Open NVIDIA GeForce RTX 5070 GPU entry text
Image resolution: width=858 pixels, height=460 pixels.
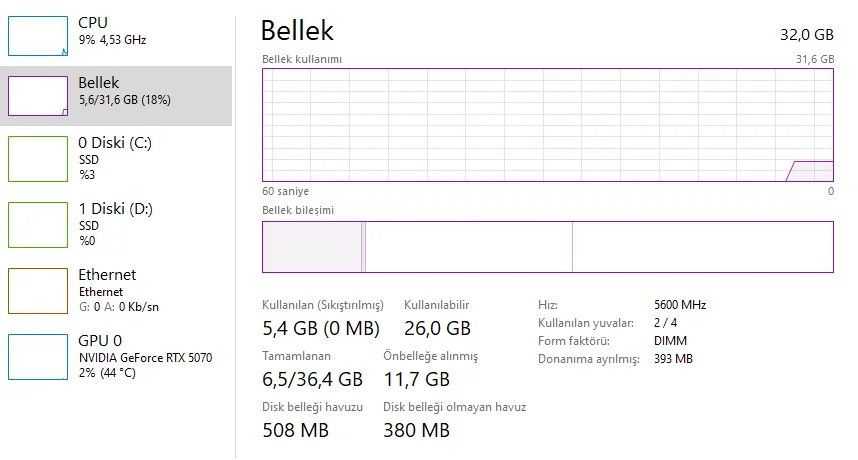click(x=145, y=357)
